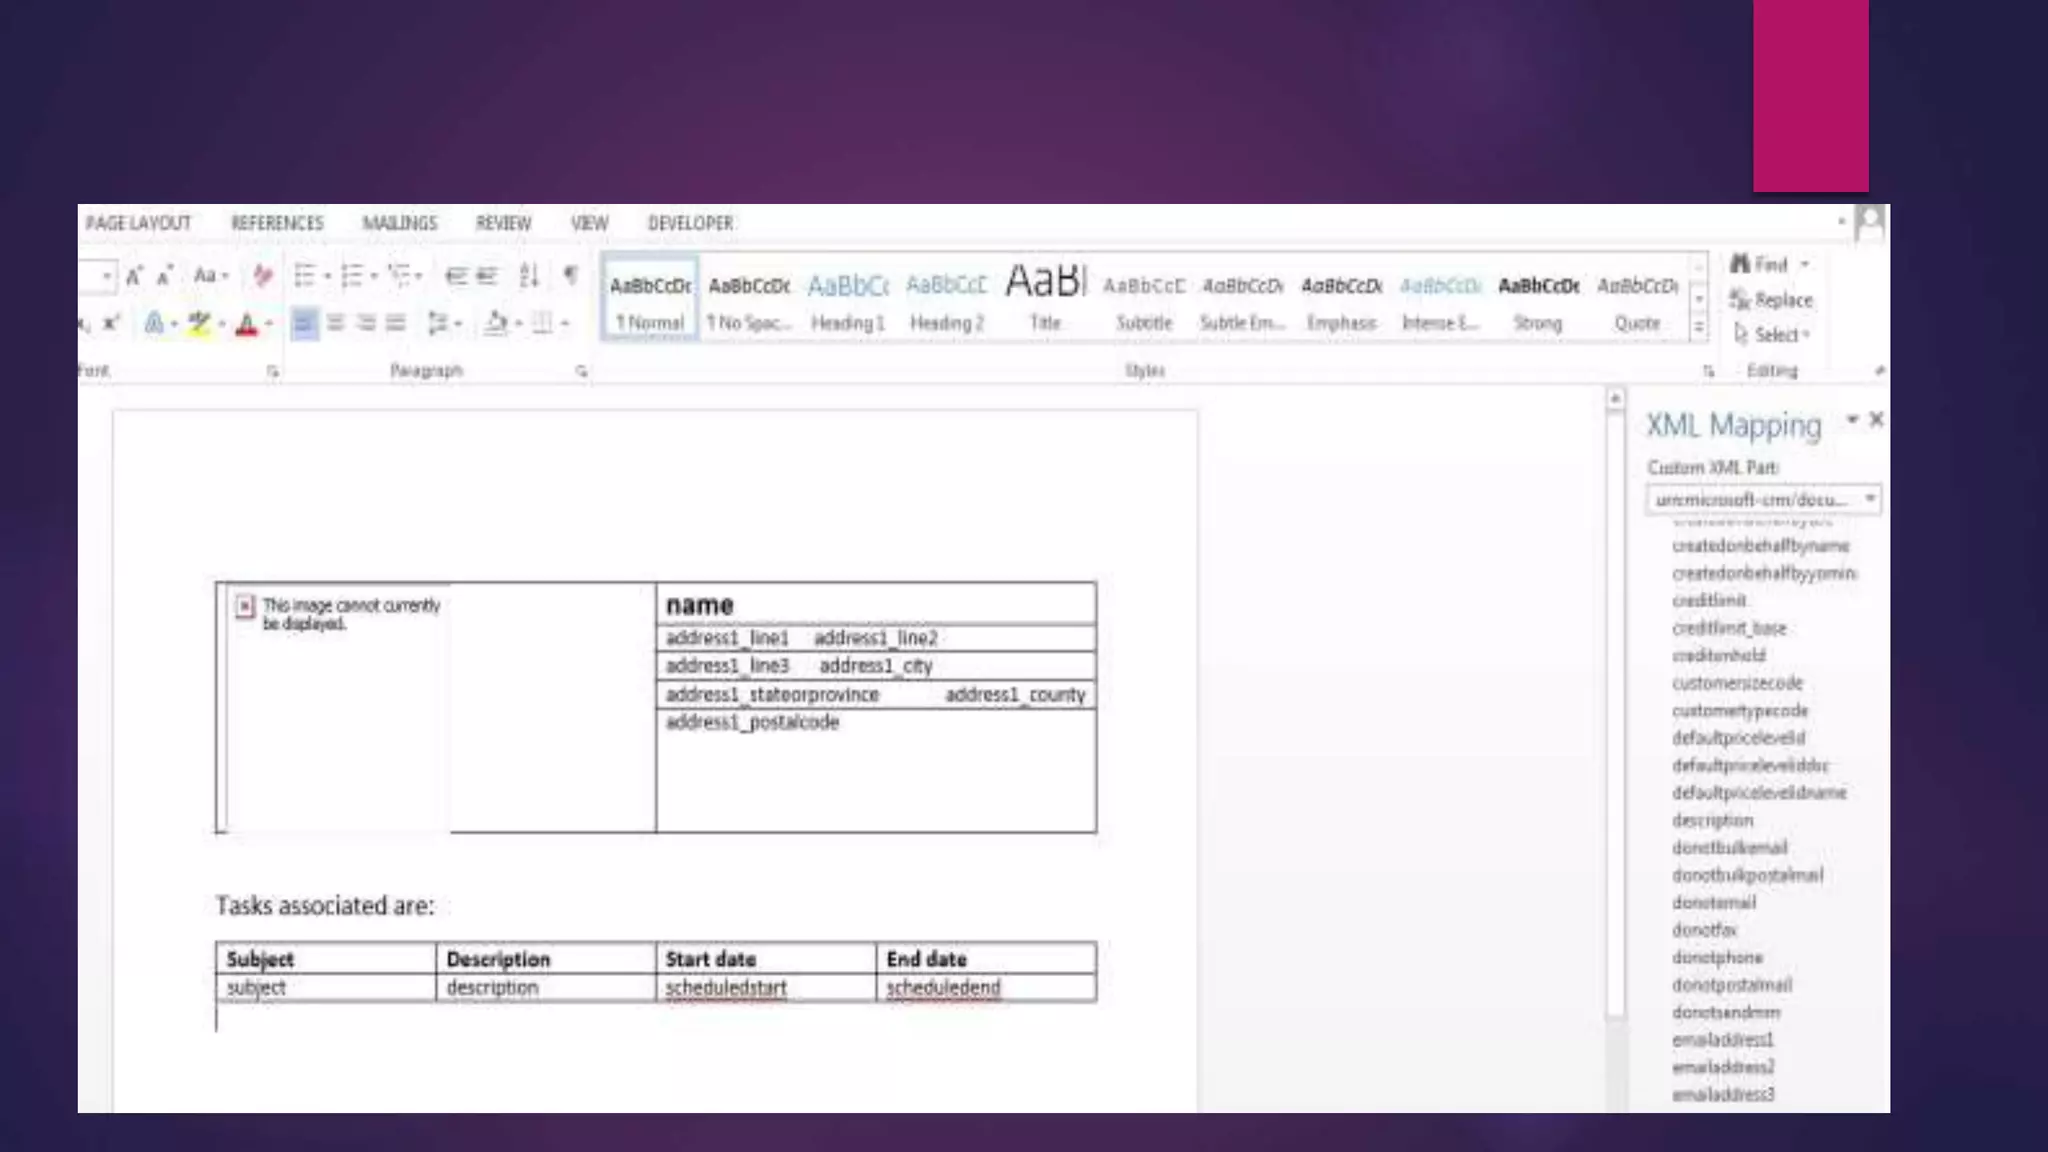Click the Decrease Indent icon
Image resolution: width=2048 pixels, height=1152 pixels.
click(x=456, y=275)
